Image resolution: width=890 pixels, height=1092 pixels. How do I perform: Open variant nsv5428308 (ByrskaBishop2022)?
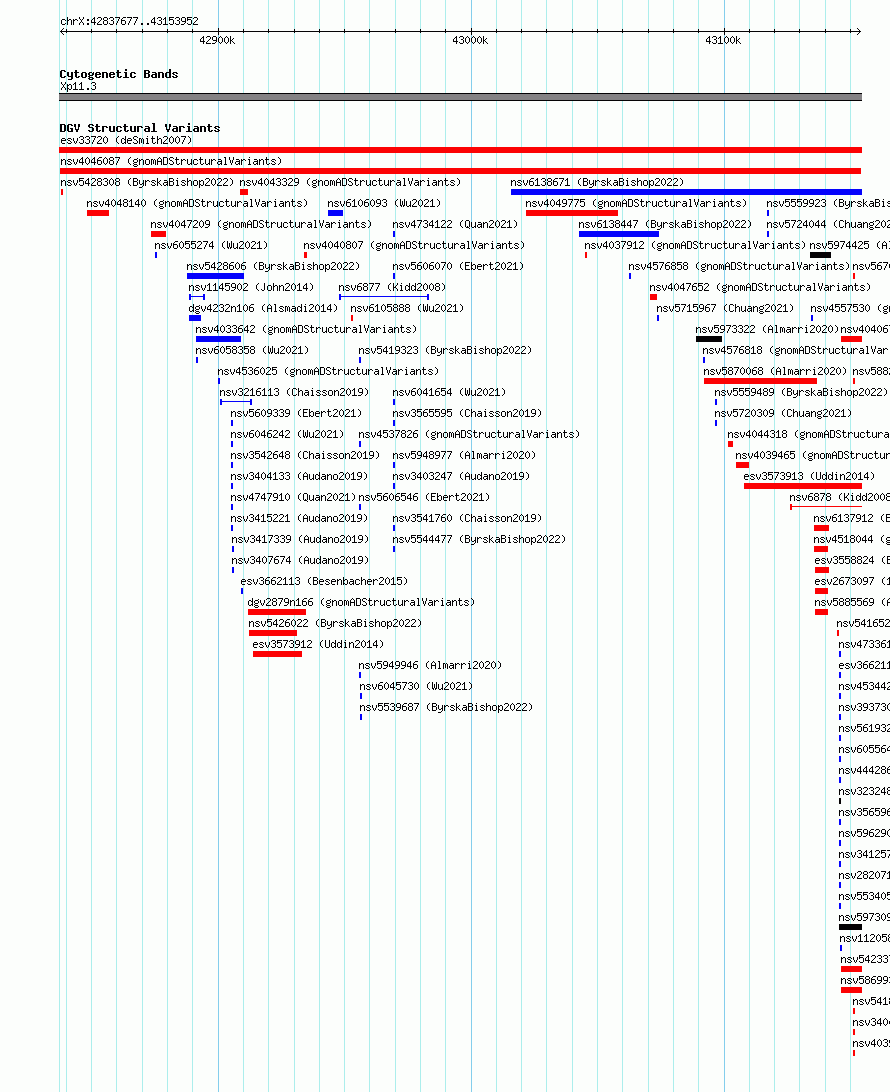pyautogui.click(x=147, y=182)
